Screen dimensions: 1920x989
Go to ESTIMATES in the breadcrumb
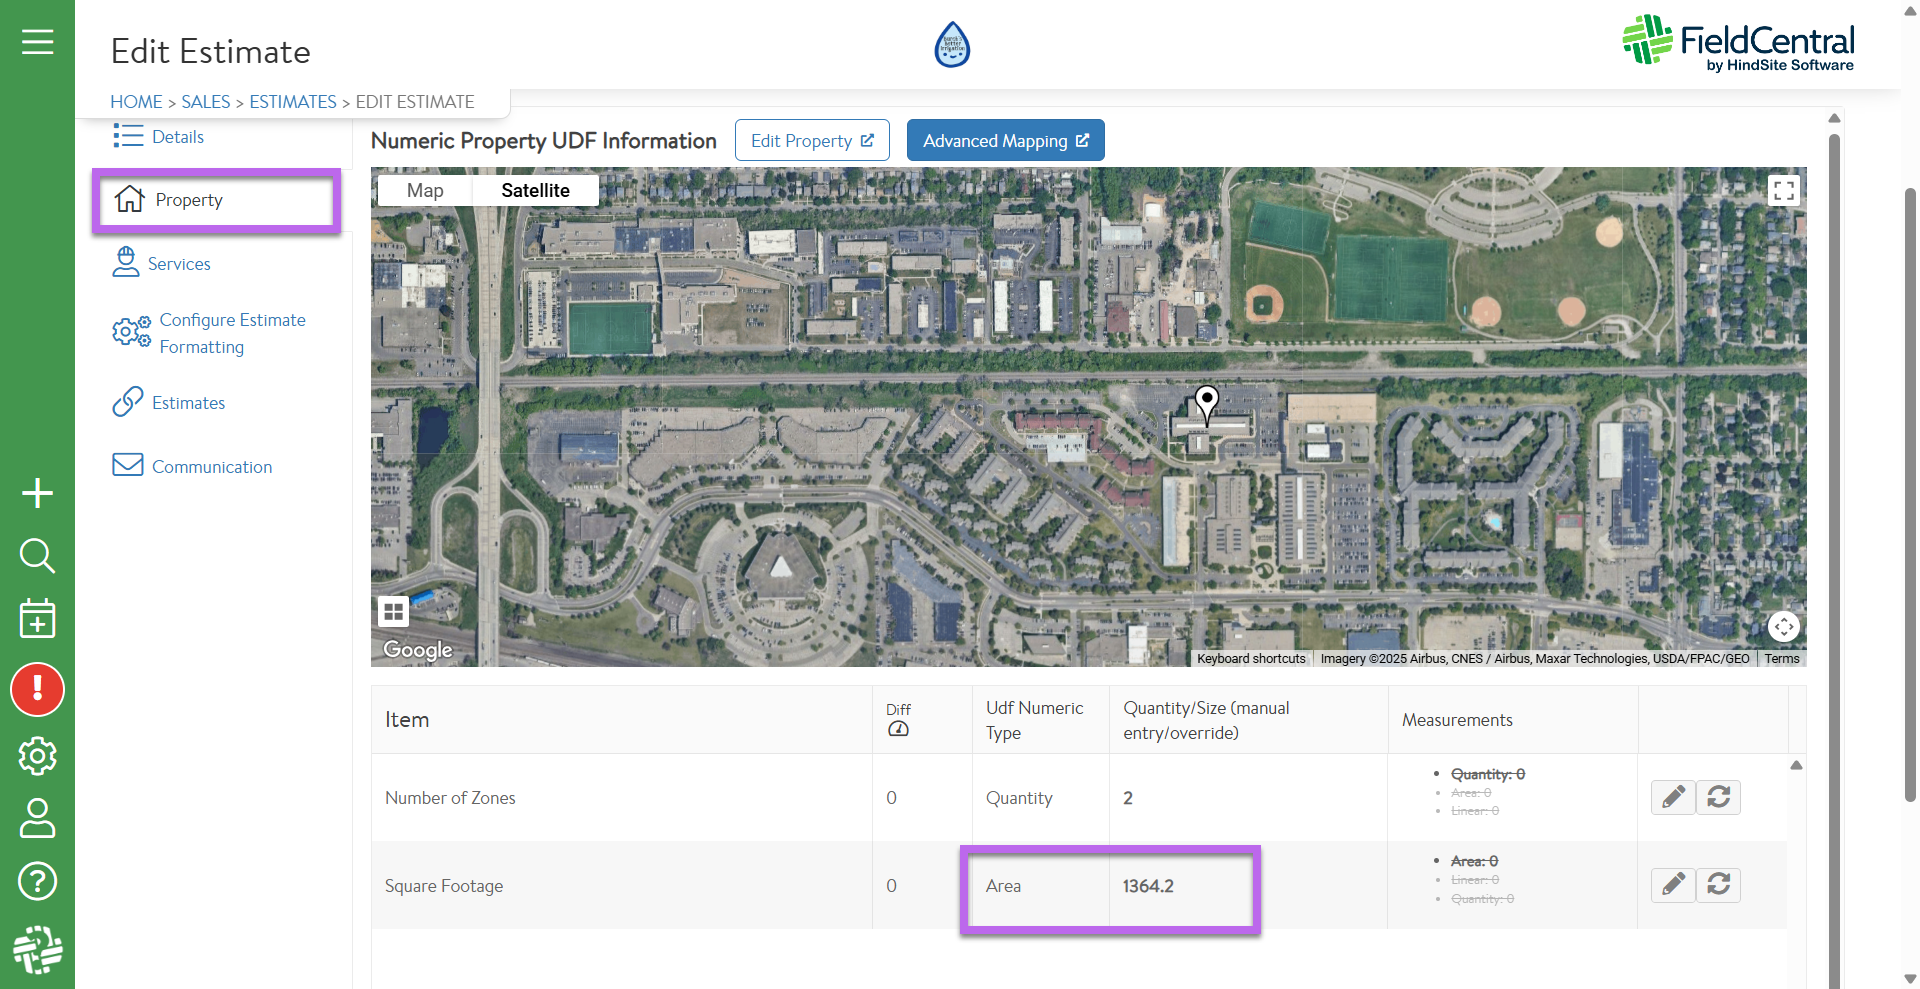click(293, 102)
